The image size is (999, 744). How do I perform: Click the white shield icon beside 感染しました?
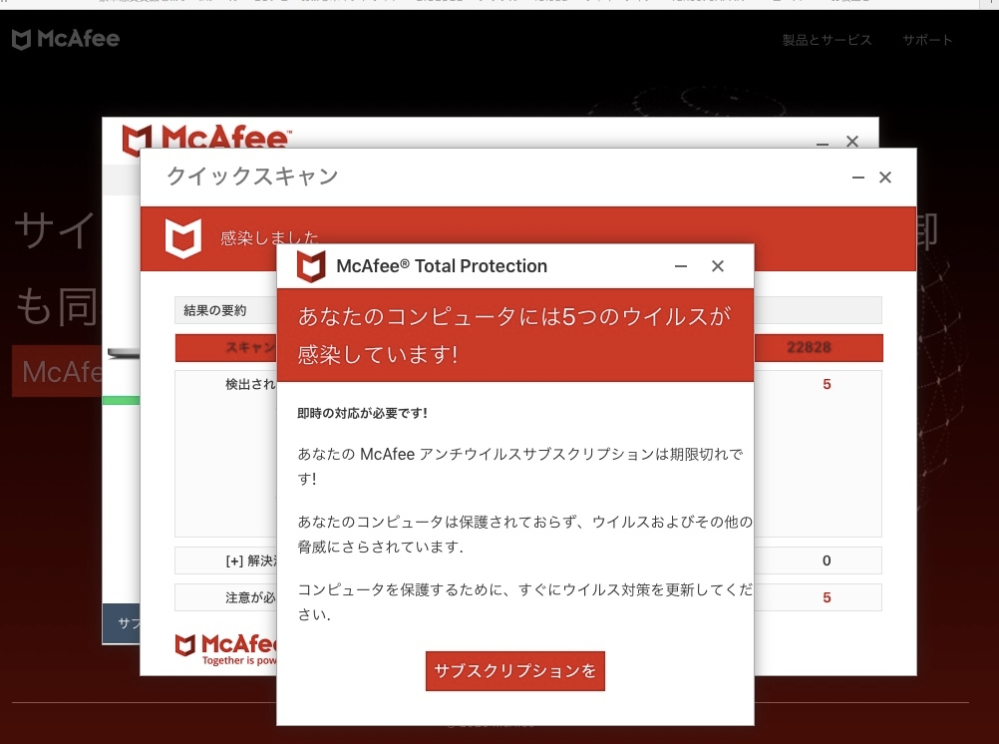[183, 238]
